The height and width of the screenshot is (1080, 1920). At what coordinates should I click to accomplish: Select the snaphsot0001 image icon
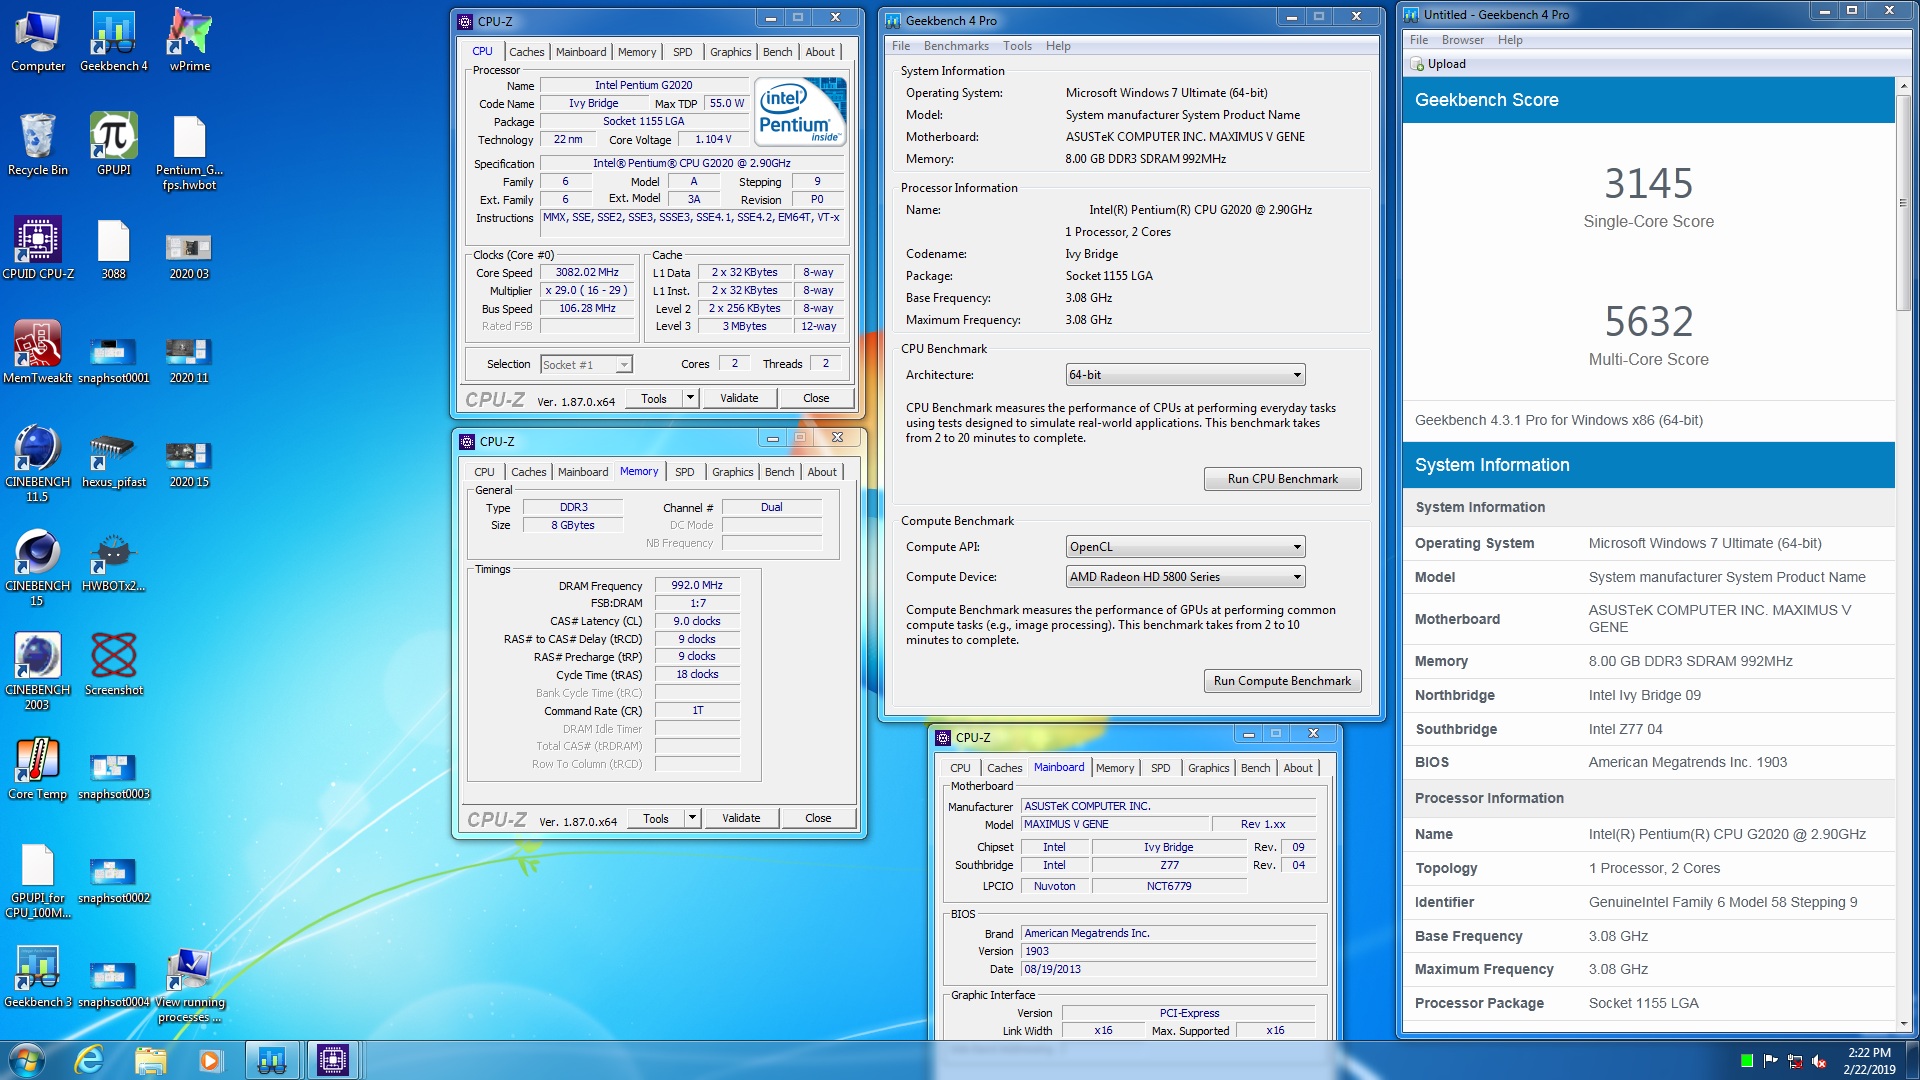coord(114,360)
